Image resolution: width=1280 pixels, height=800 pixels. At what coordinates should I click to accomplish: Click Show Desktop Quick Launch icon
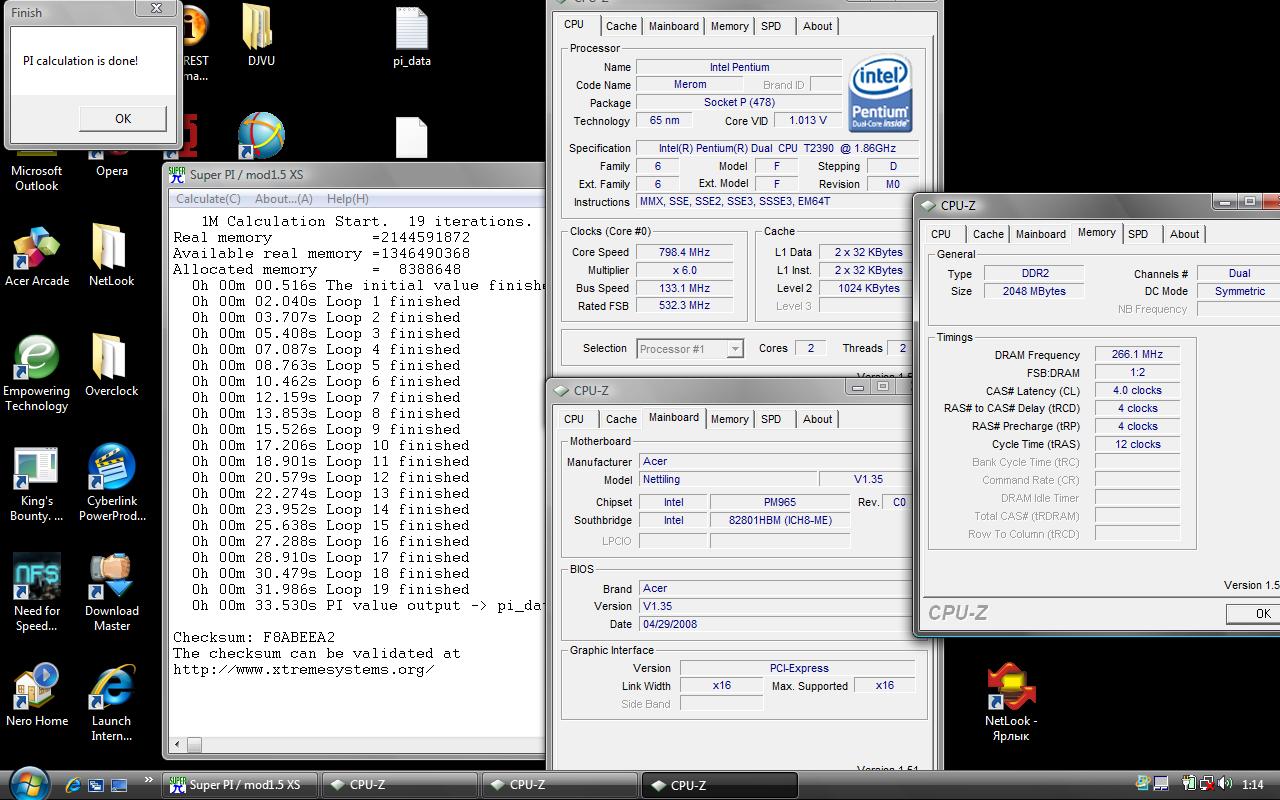[x=119, y=785]
